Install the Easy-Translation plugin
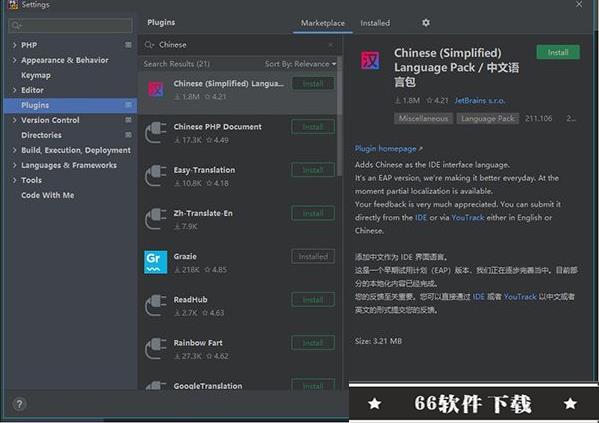599x423 pixels. [313, 170]
